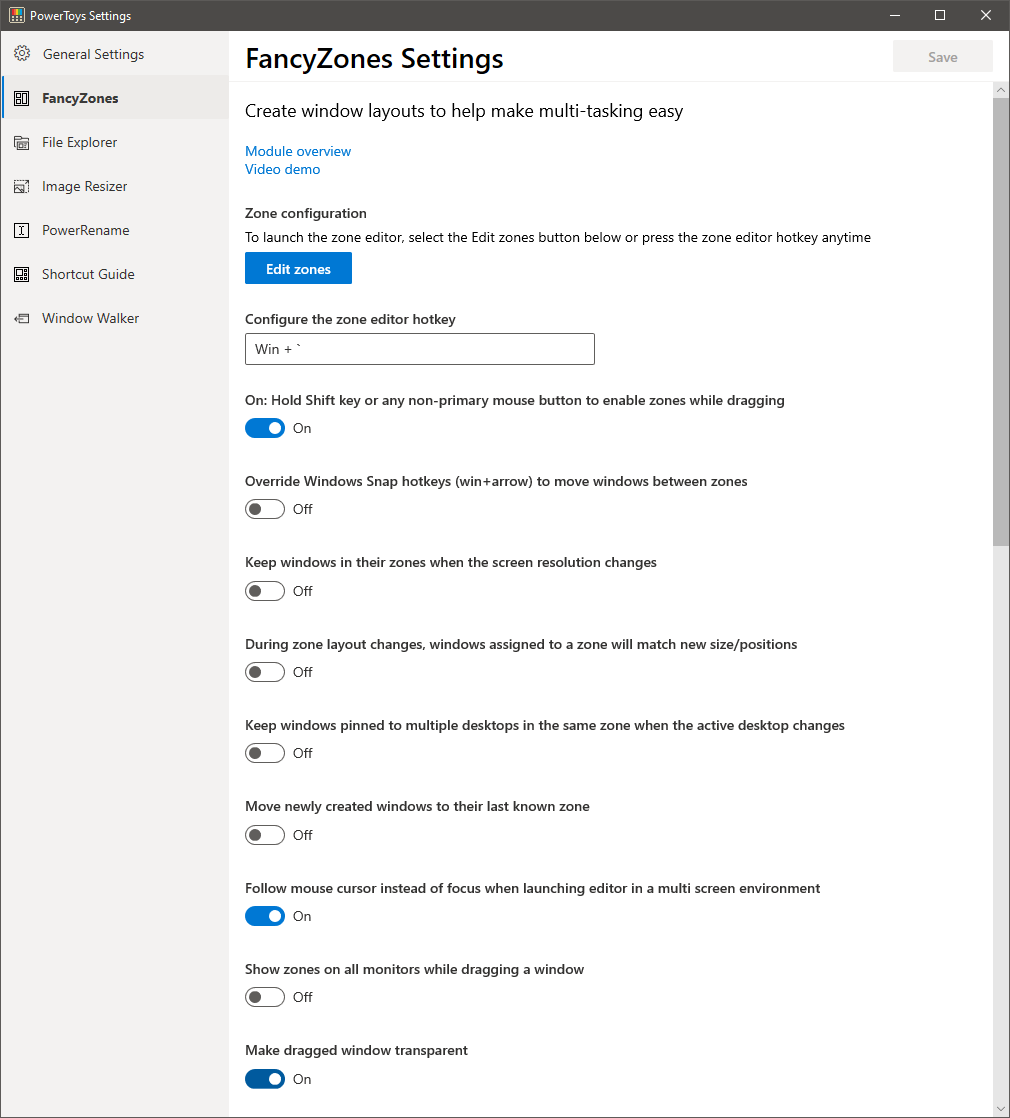Turn on keep windows in zones after resolution changes
1010x1118 pixels.
coord(264,590)
